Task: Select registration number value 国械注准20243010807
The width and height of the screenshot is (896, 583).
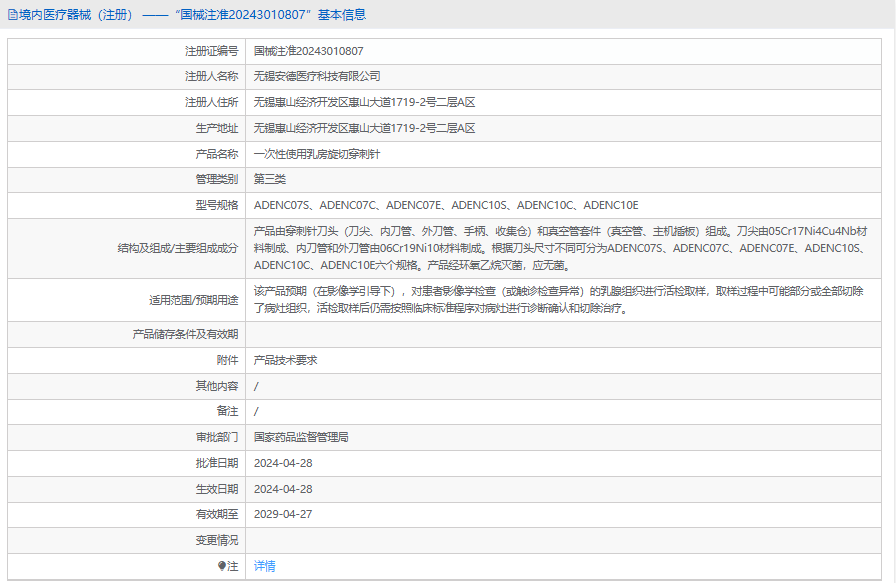Action: point(309,51)
